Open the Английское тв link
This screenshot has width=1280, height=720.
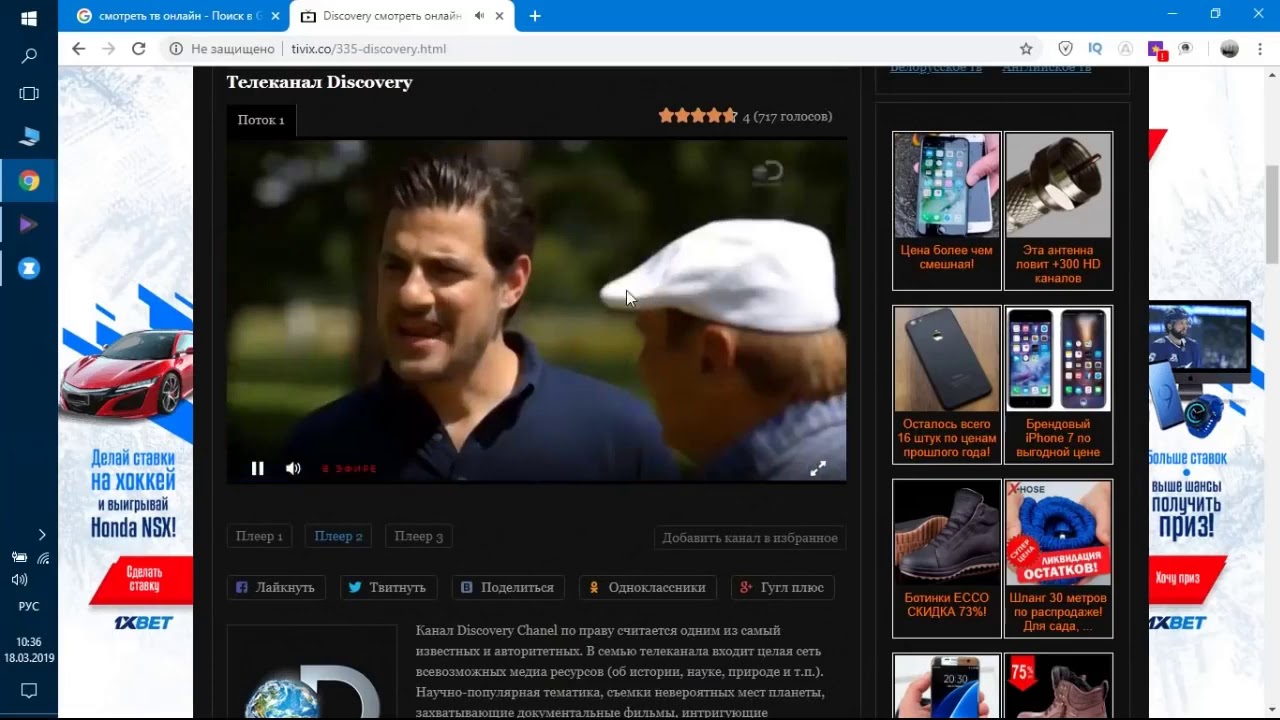click(x=1046, y=67)
